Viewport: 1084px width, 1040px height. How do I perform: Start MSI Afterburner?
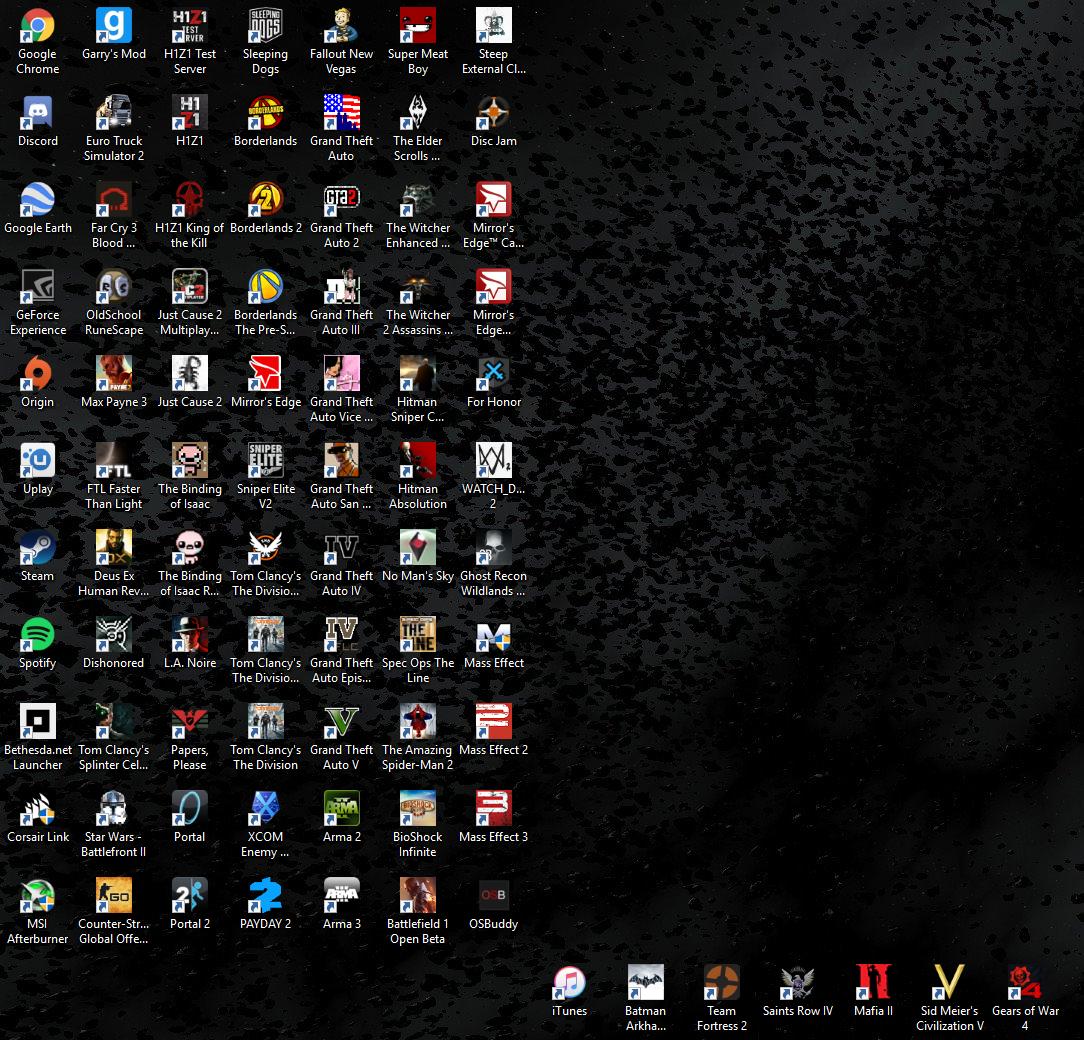pos(37,894)
